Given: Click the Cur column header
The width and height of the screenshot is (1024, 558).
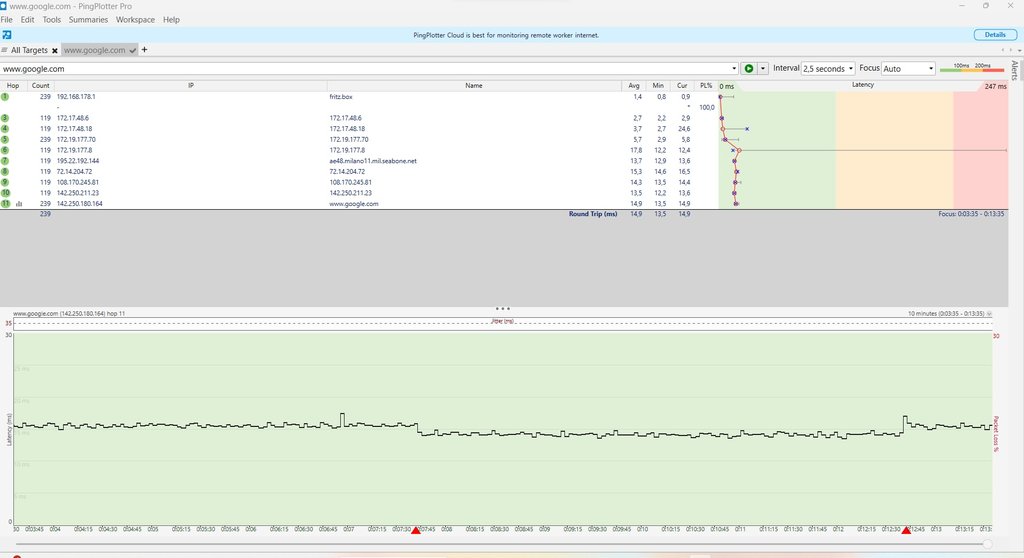Looking at the screenshot, I should (682, 86).
